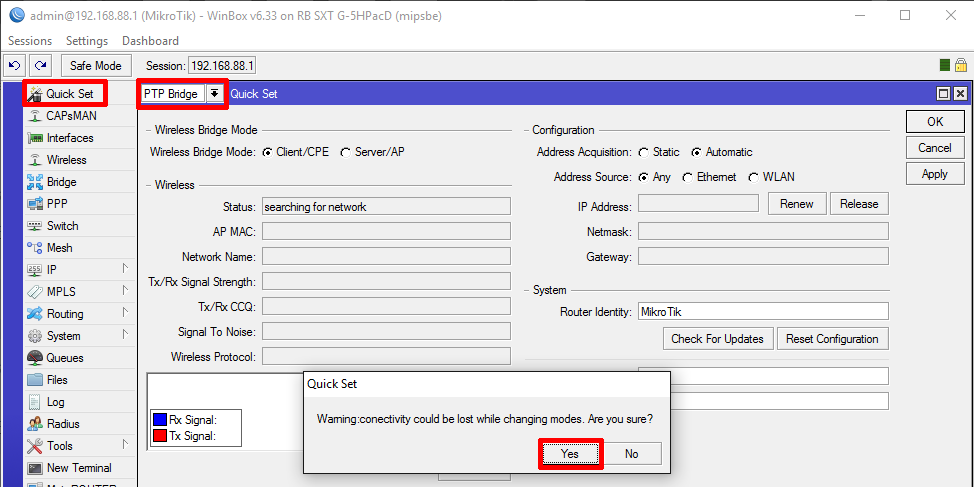The height and width of the screenshot is (487, 974).
Task: Click the Network Name field
Action: click(x=386, y=256)
